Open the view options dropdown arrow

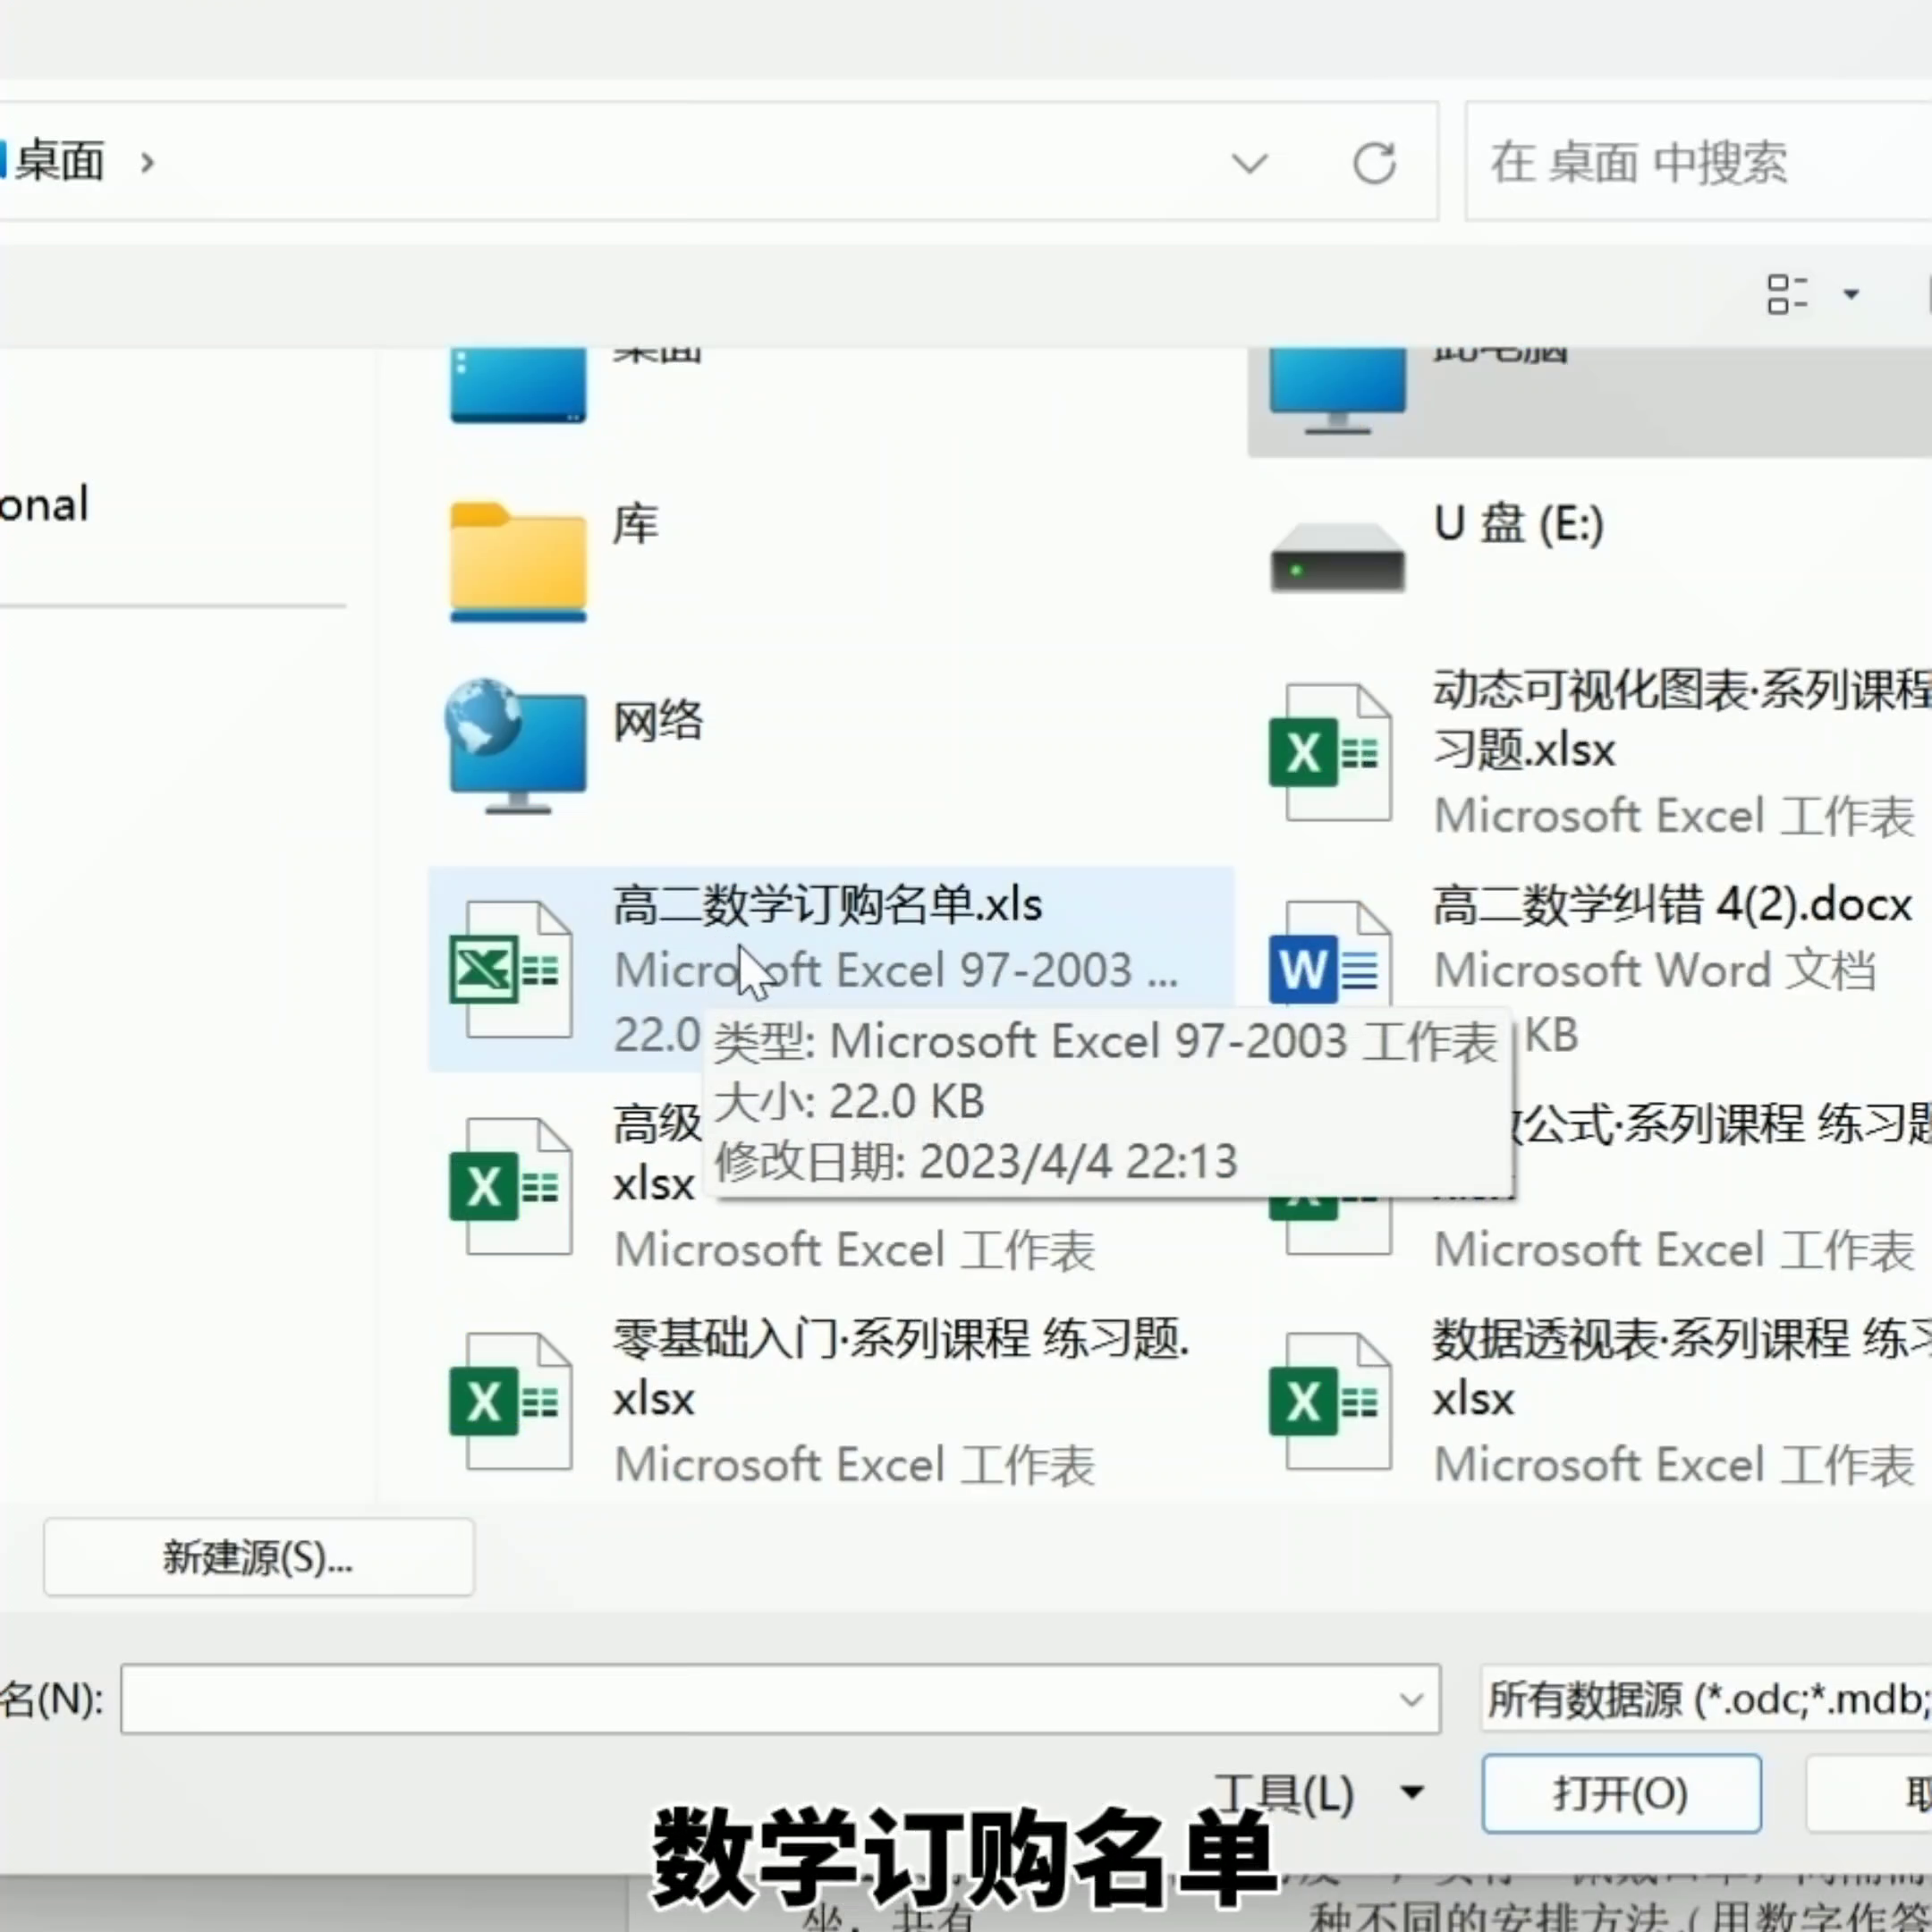[1851, 294]
